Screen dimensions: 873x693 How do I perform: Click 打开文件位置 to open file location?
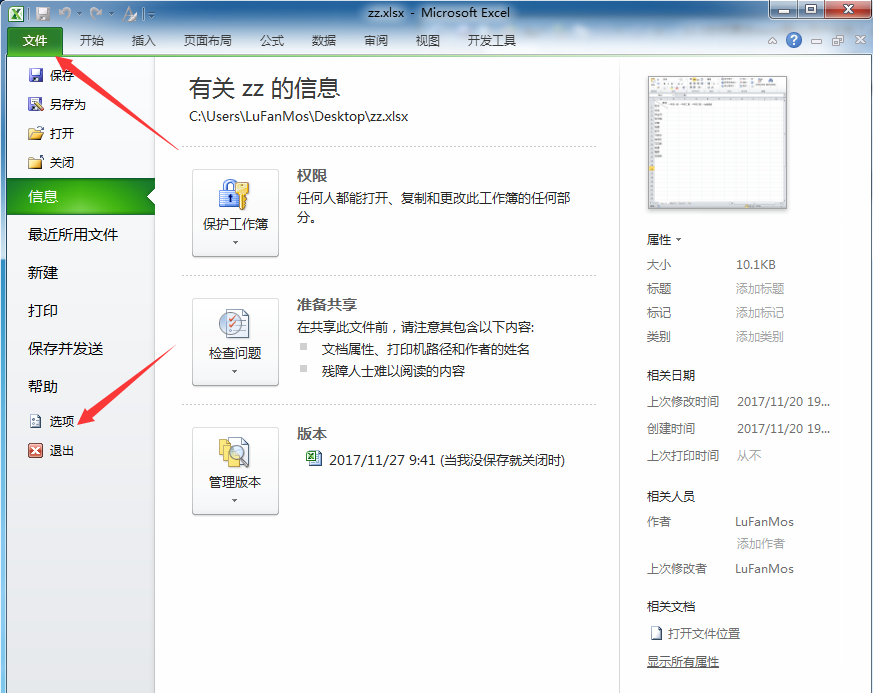(703, 633)
